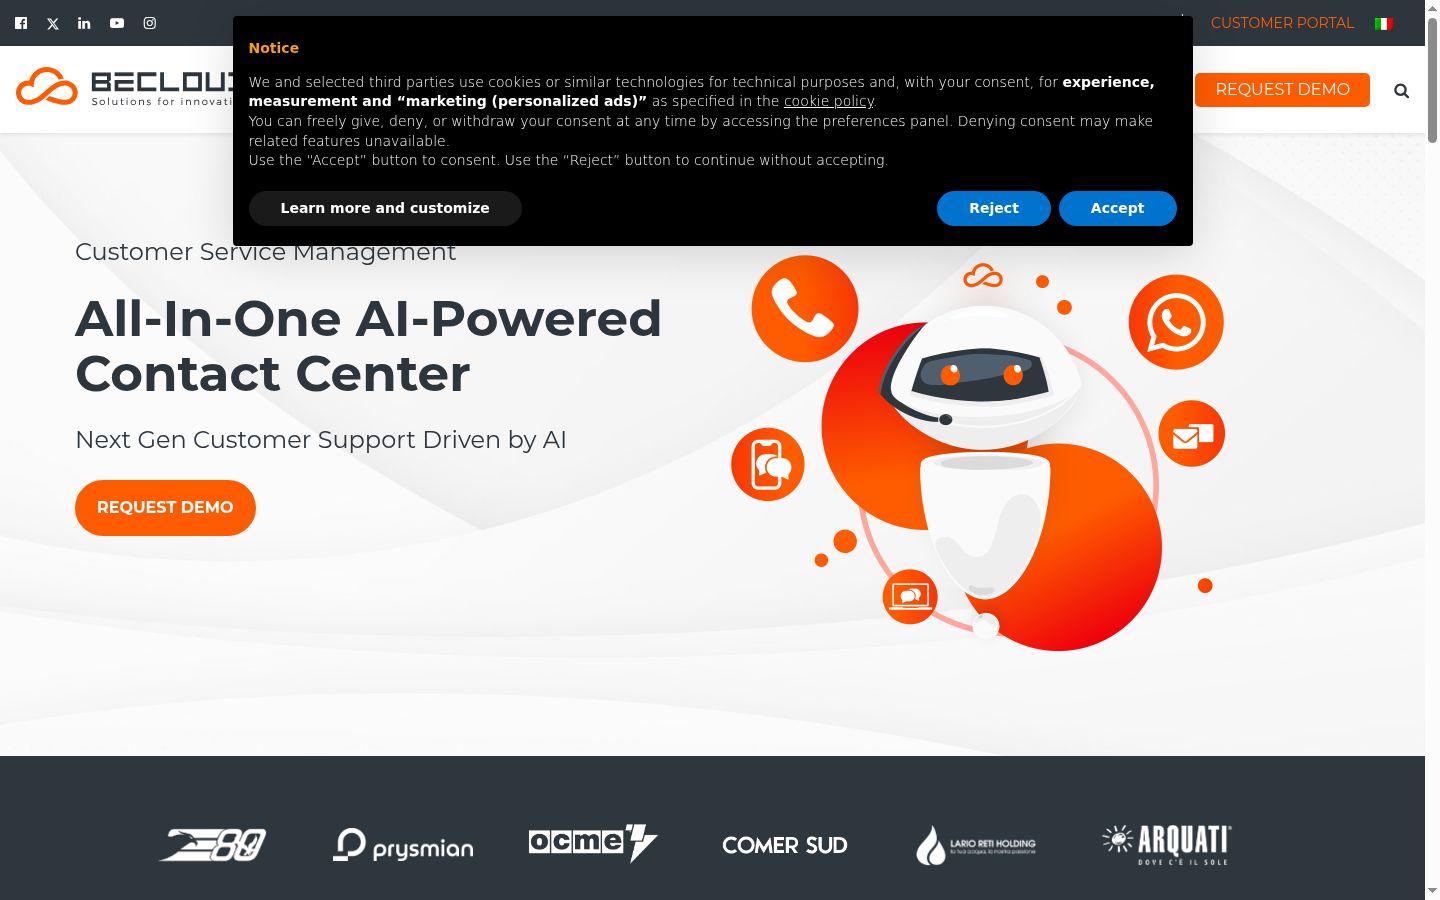This screenshot has width=1440, height=900.
Task: Click the page's vertical scrollbar thumb
Action: pyautogui.click(x=1432, y=80)
